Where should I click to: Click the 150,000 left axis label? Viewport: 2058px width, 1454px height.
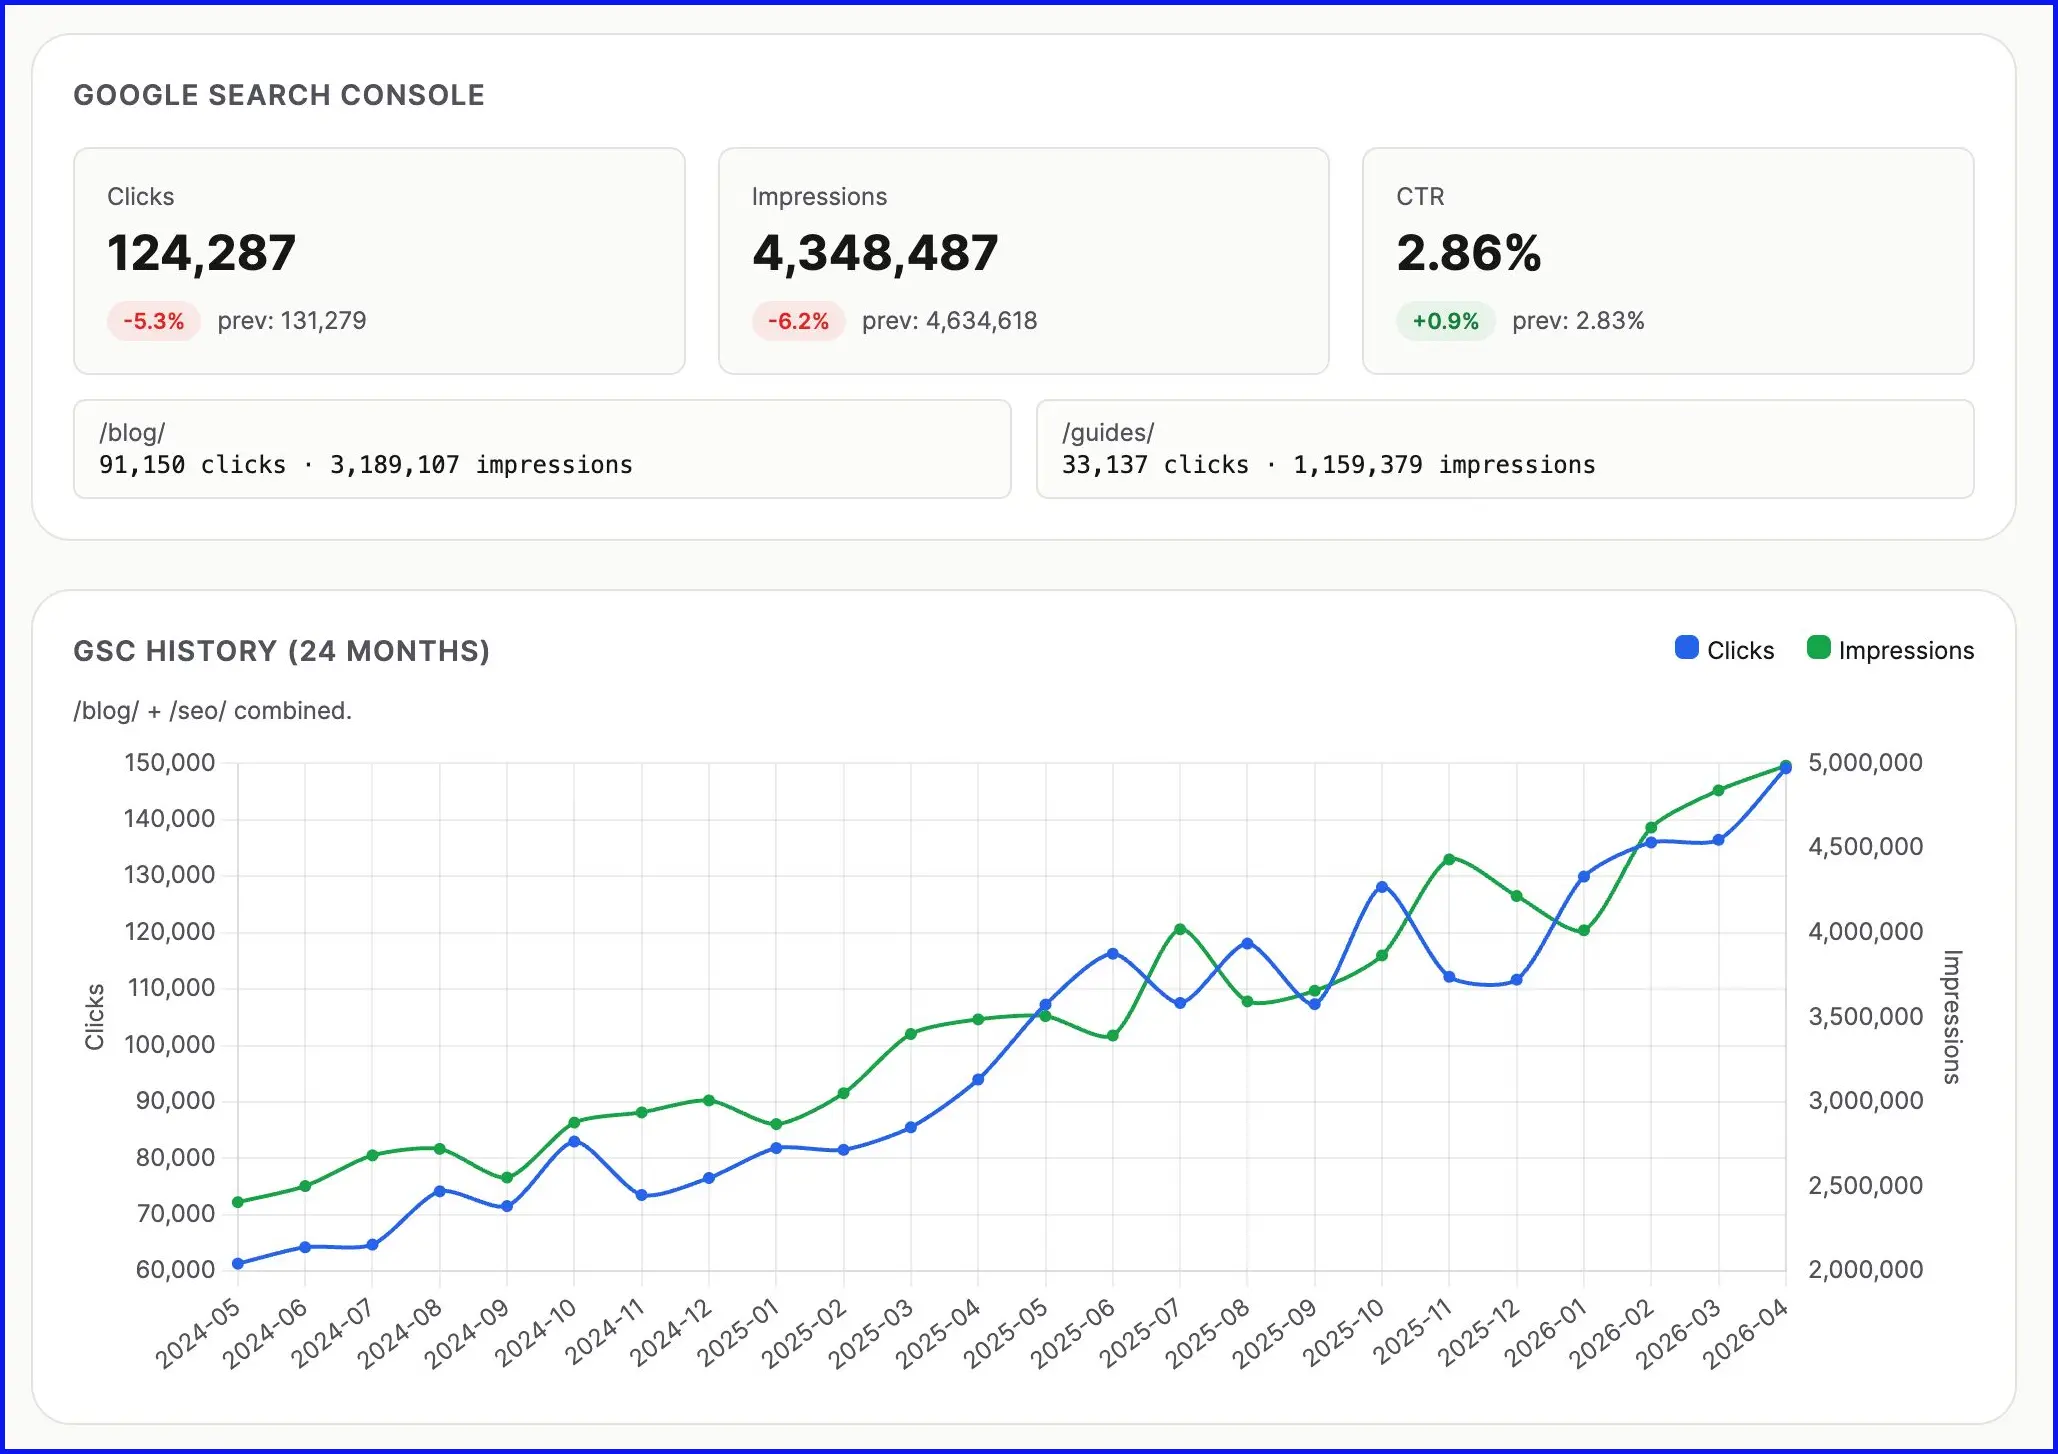(169, 763)
